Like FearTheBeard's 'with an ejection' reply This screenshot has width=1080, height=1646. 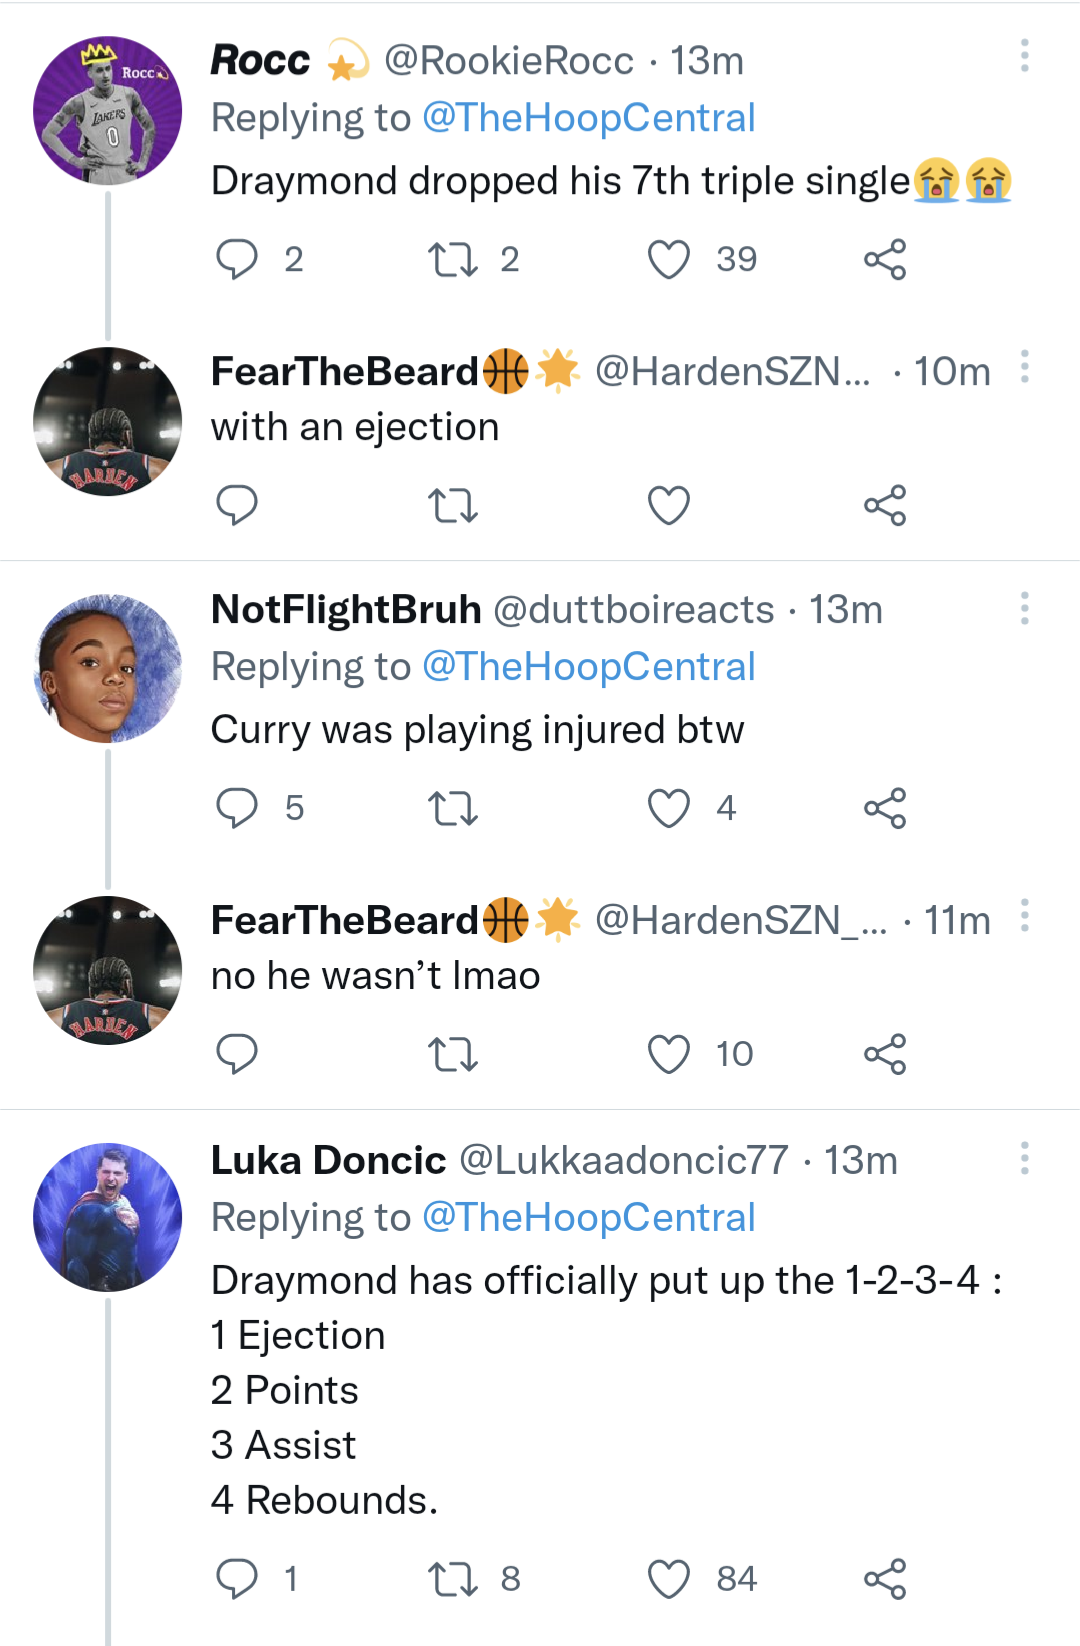tap(667, 506)
